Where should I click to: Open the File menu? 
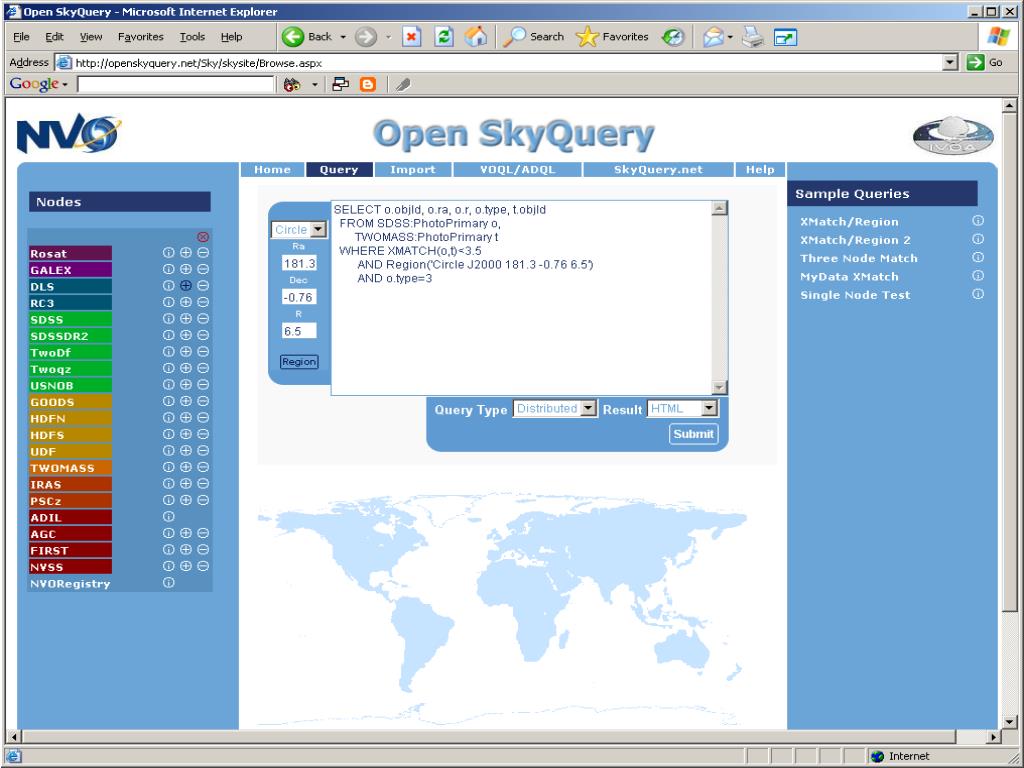(21, 37)
